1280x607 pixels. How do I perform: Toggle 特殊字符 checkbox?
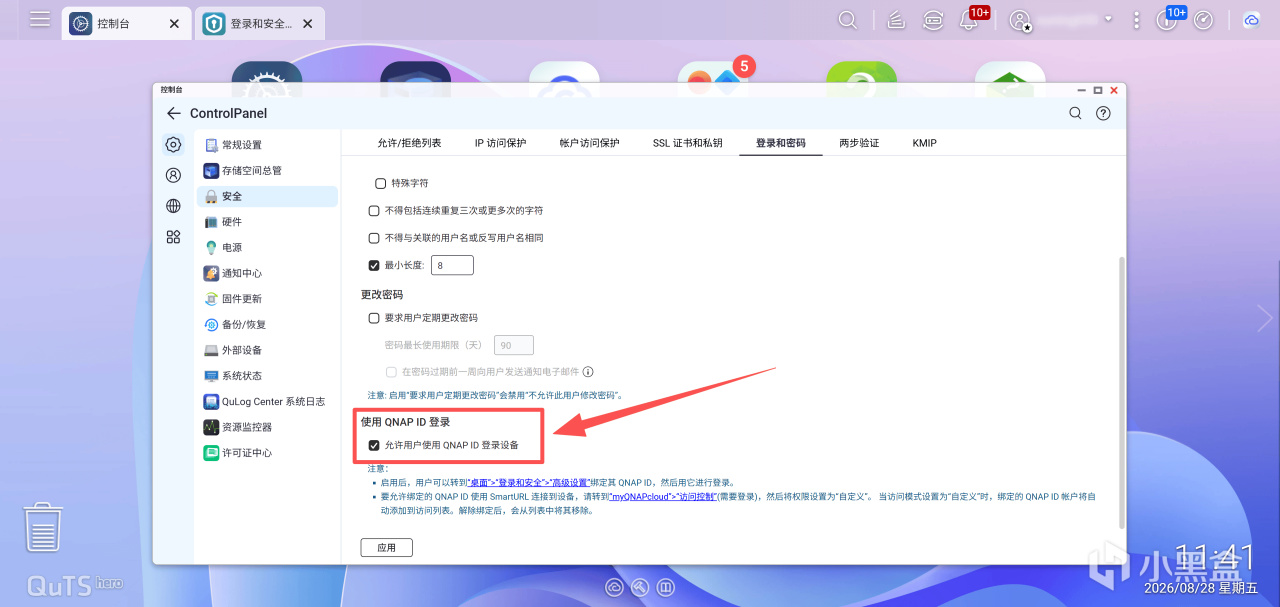pos(380,184)
